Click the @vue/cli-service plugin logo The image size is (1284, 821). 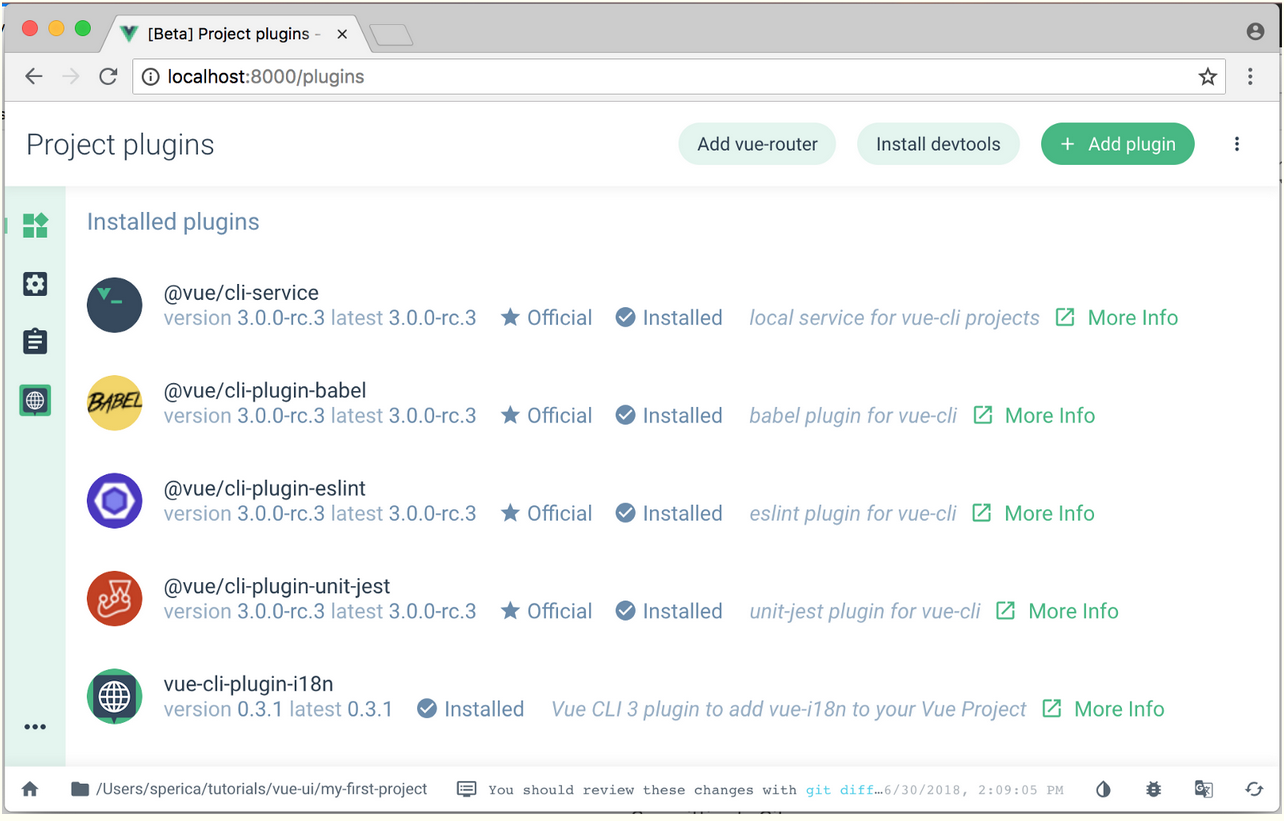pyautogui.click(x=114, y=305)
